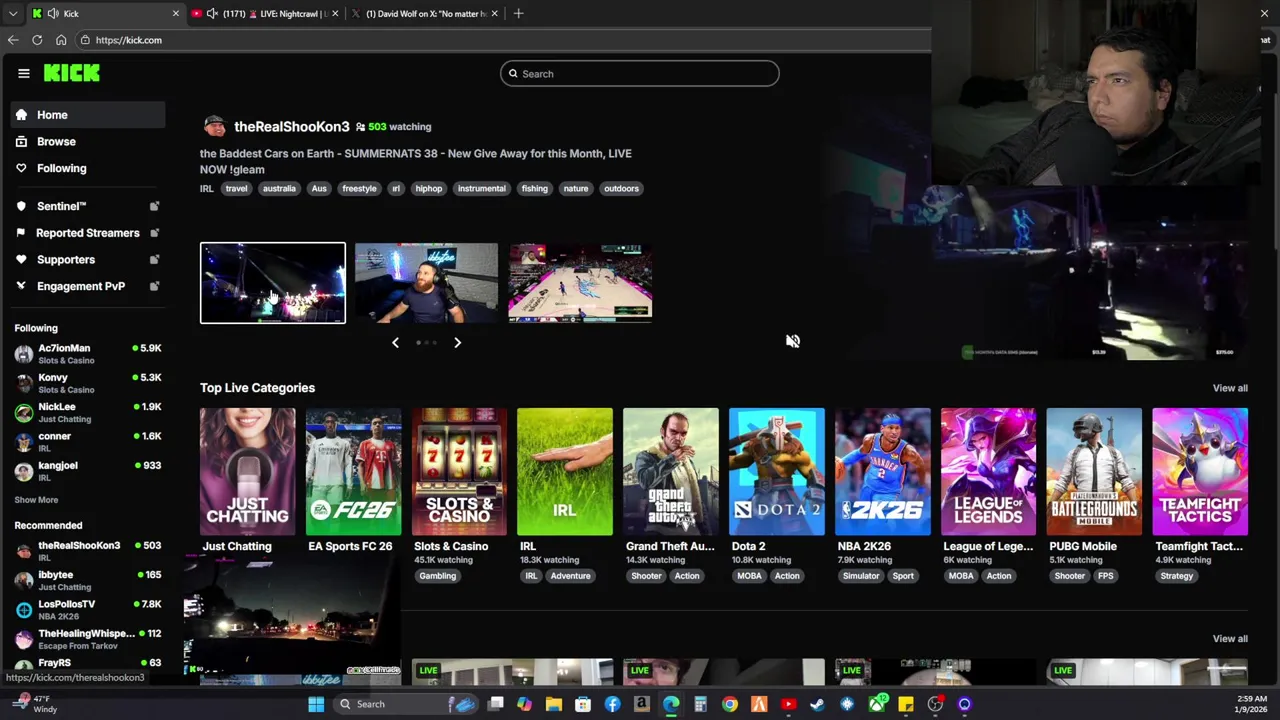Image resolution: width=1280 pixels, height=720 pixels.
Task: Open Browse in sidebar
Action: (x=88, y=141)
